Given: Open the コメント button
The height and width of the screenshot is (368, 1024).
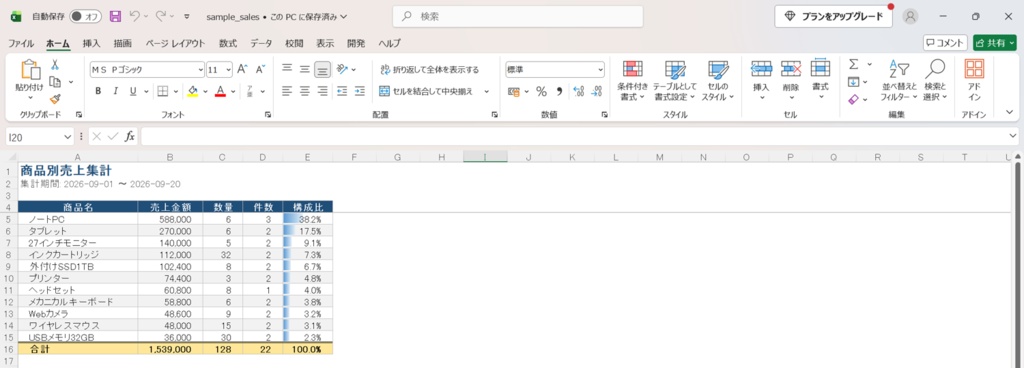Looking at the screenshot, I should pyautogui.click(x=945, y=42).
